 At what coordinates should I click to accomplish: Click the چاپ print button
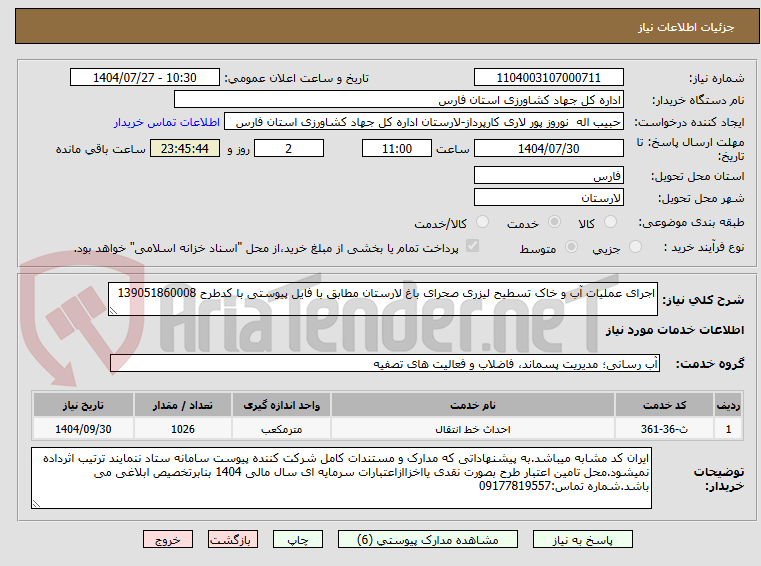click(x=298, y=540)
